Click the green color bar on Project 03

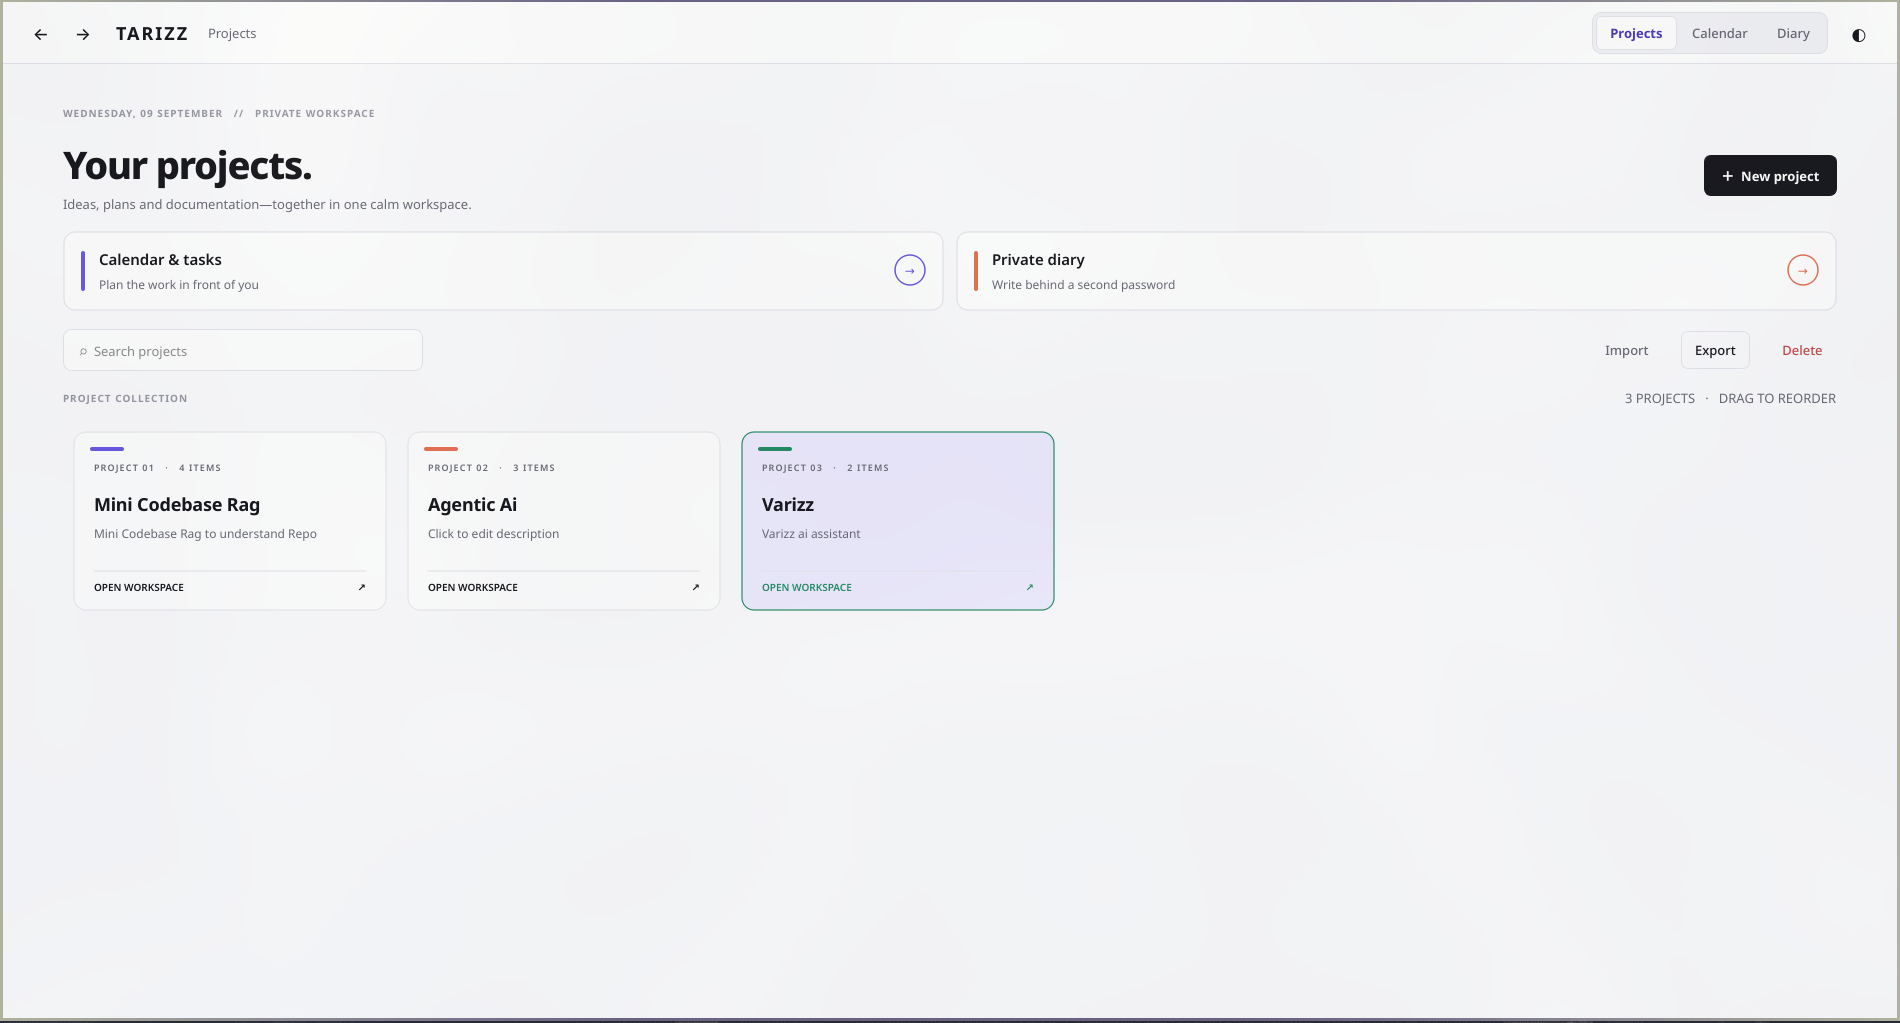click(x=775, y=449)
